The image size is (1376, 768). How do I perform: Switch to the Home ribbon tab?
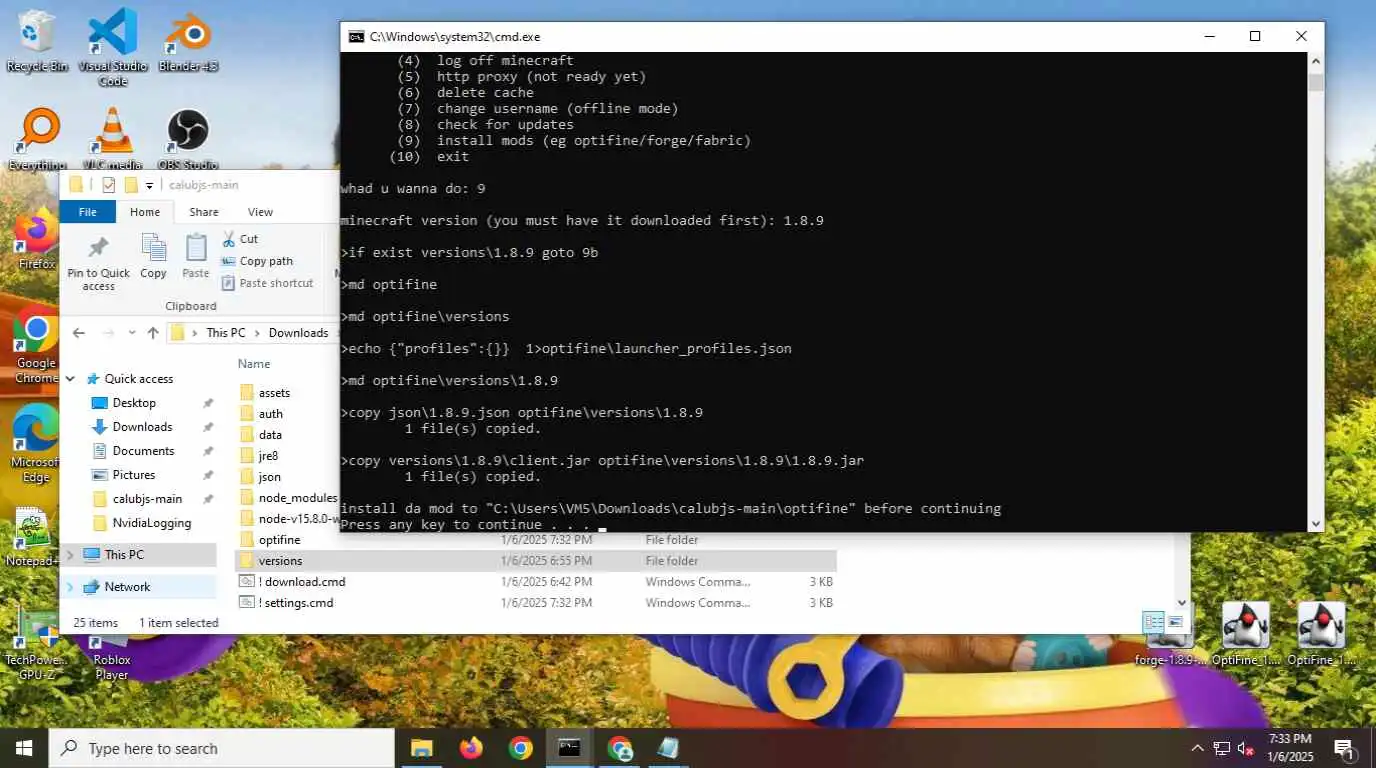click(x=145, y=212)
